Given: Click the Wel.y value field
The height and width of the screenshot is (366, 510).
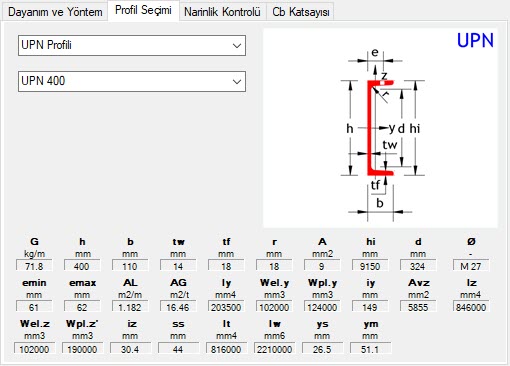Looking at the screenshot, I should [274, 307].
